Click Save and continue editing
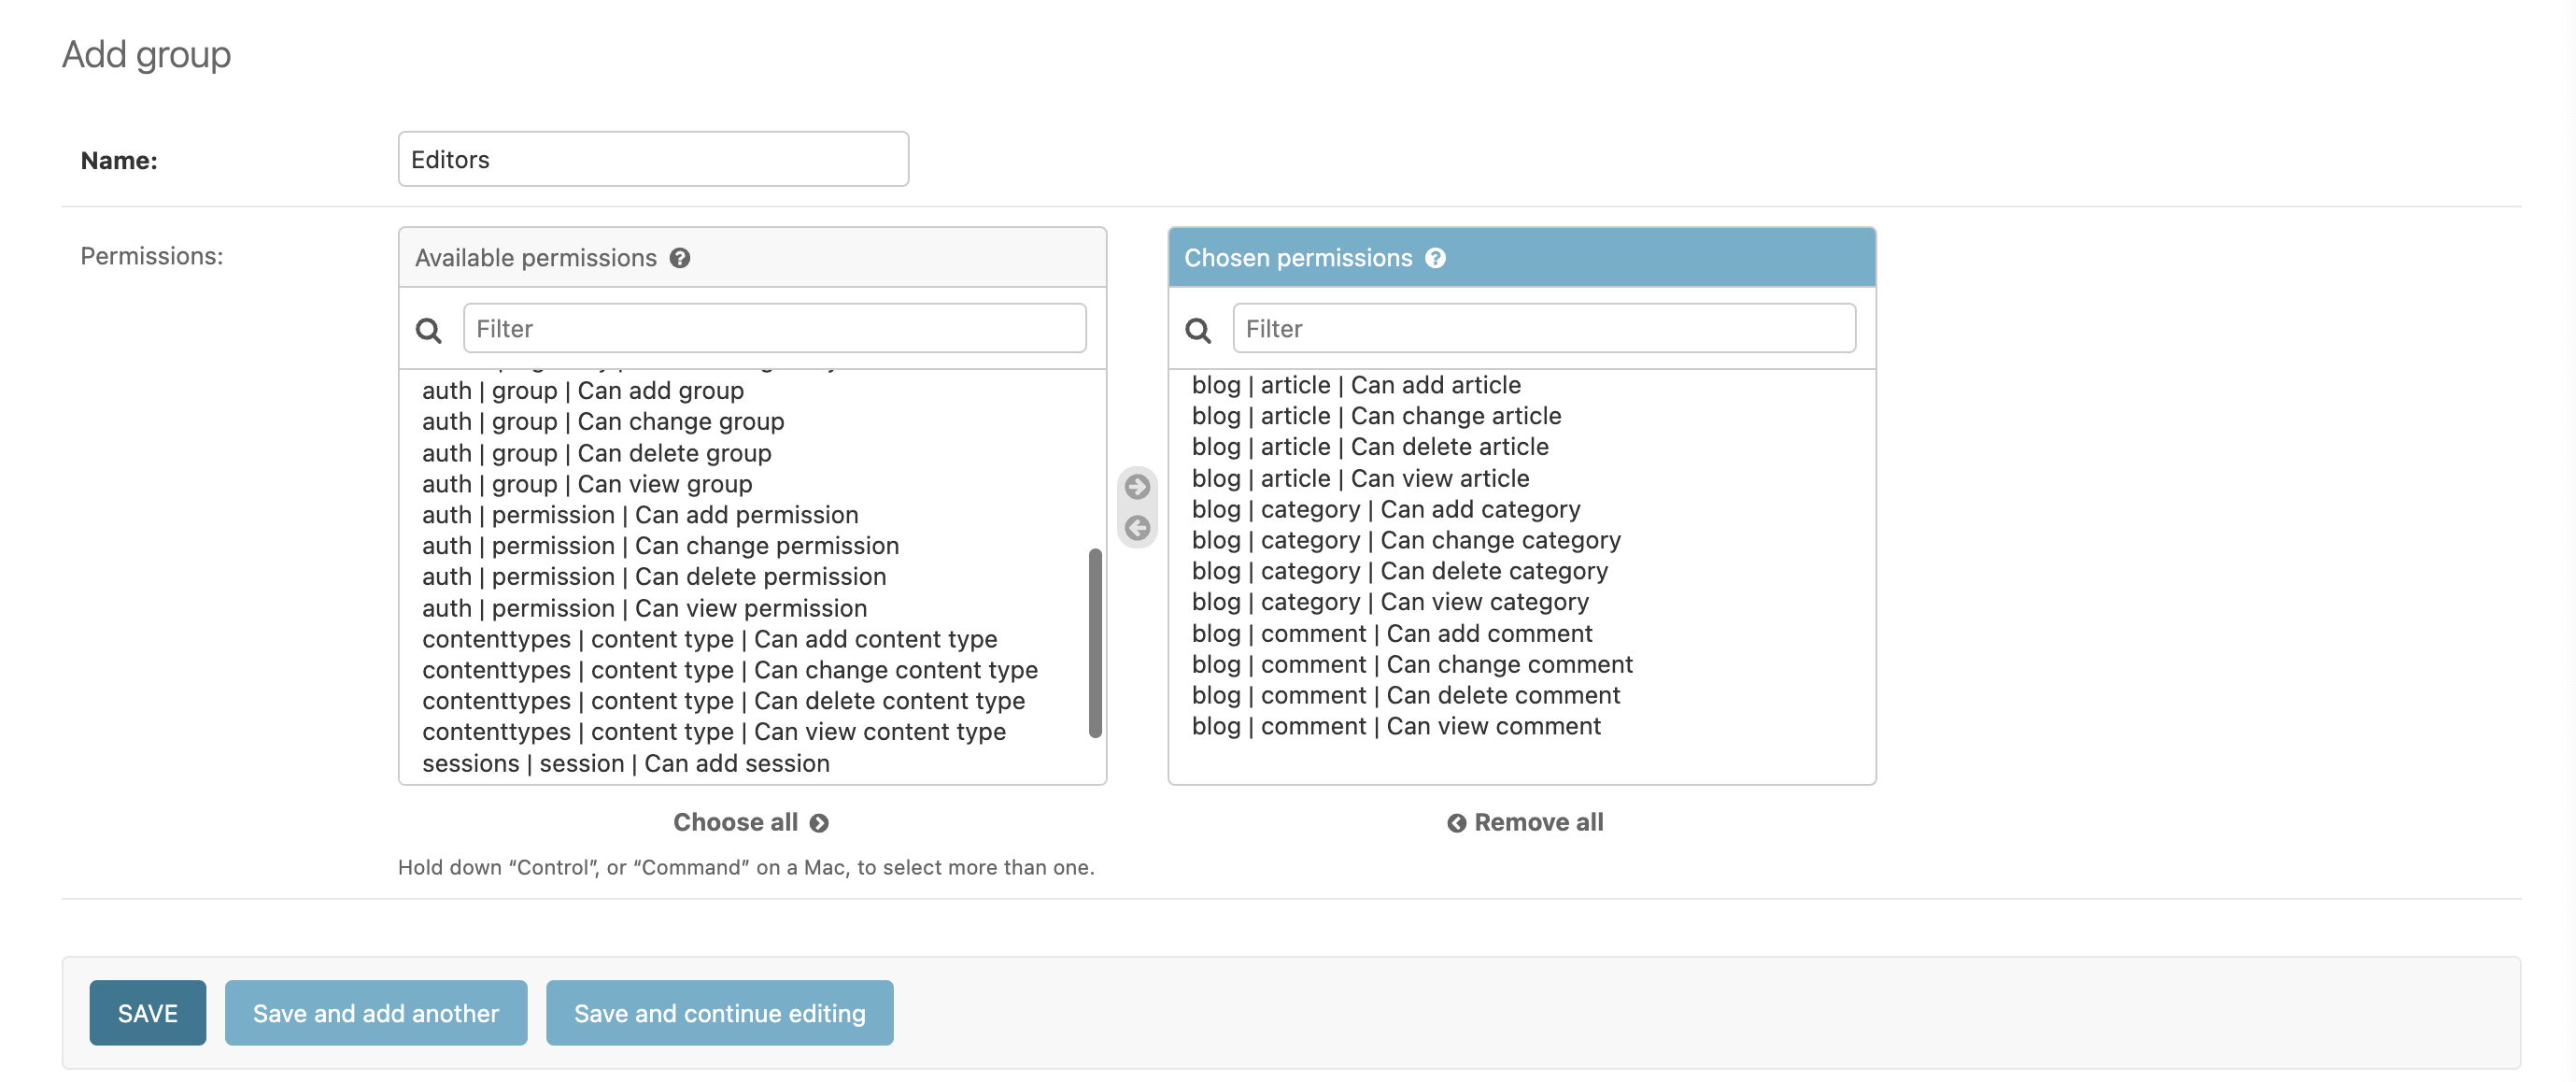Viewport: 2576px width, 1082px height. [x=719, y=1012]
